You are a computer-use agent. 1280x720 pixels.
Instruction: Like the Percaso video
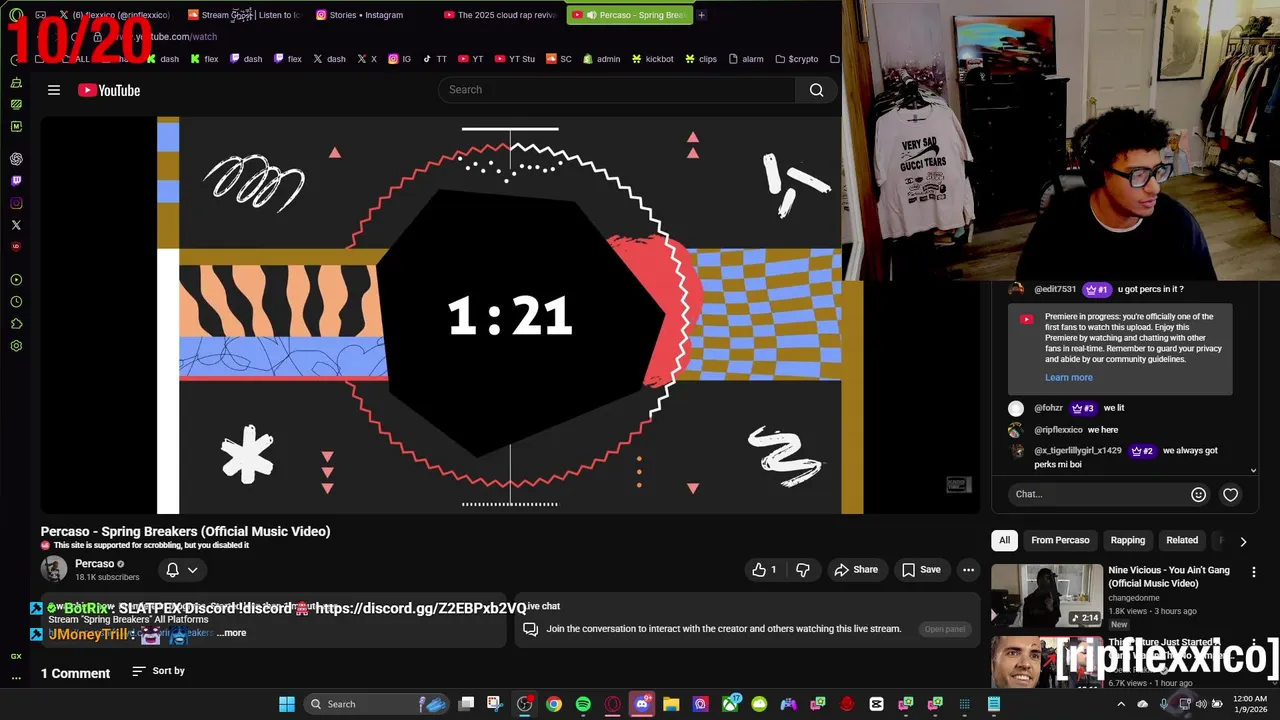click(764, 570)
